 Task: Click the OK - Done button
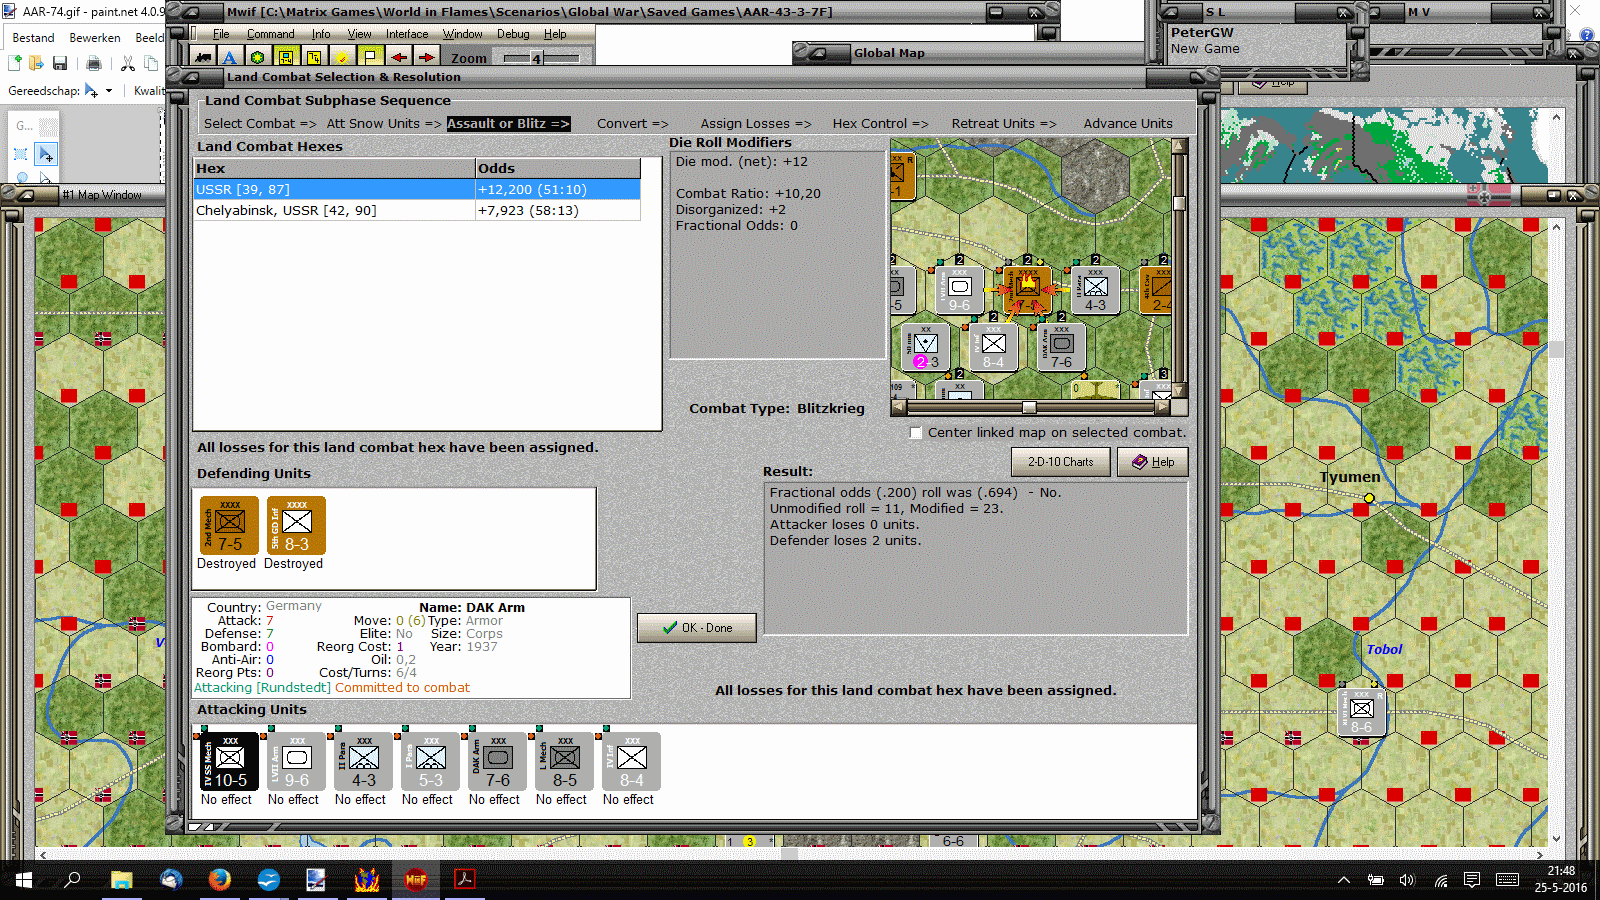pos(696,628)
